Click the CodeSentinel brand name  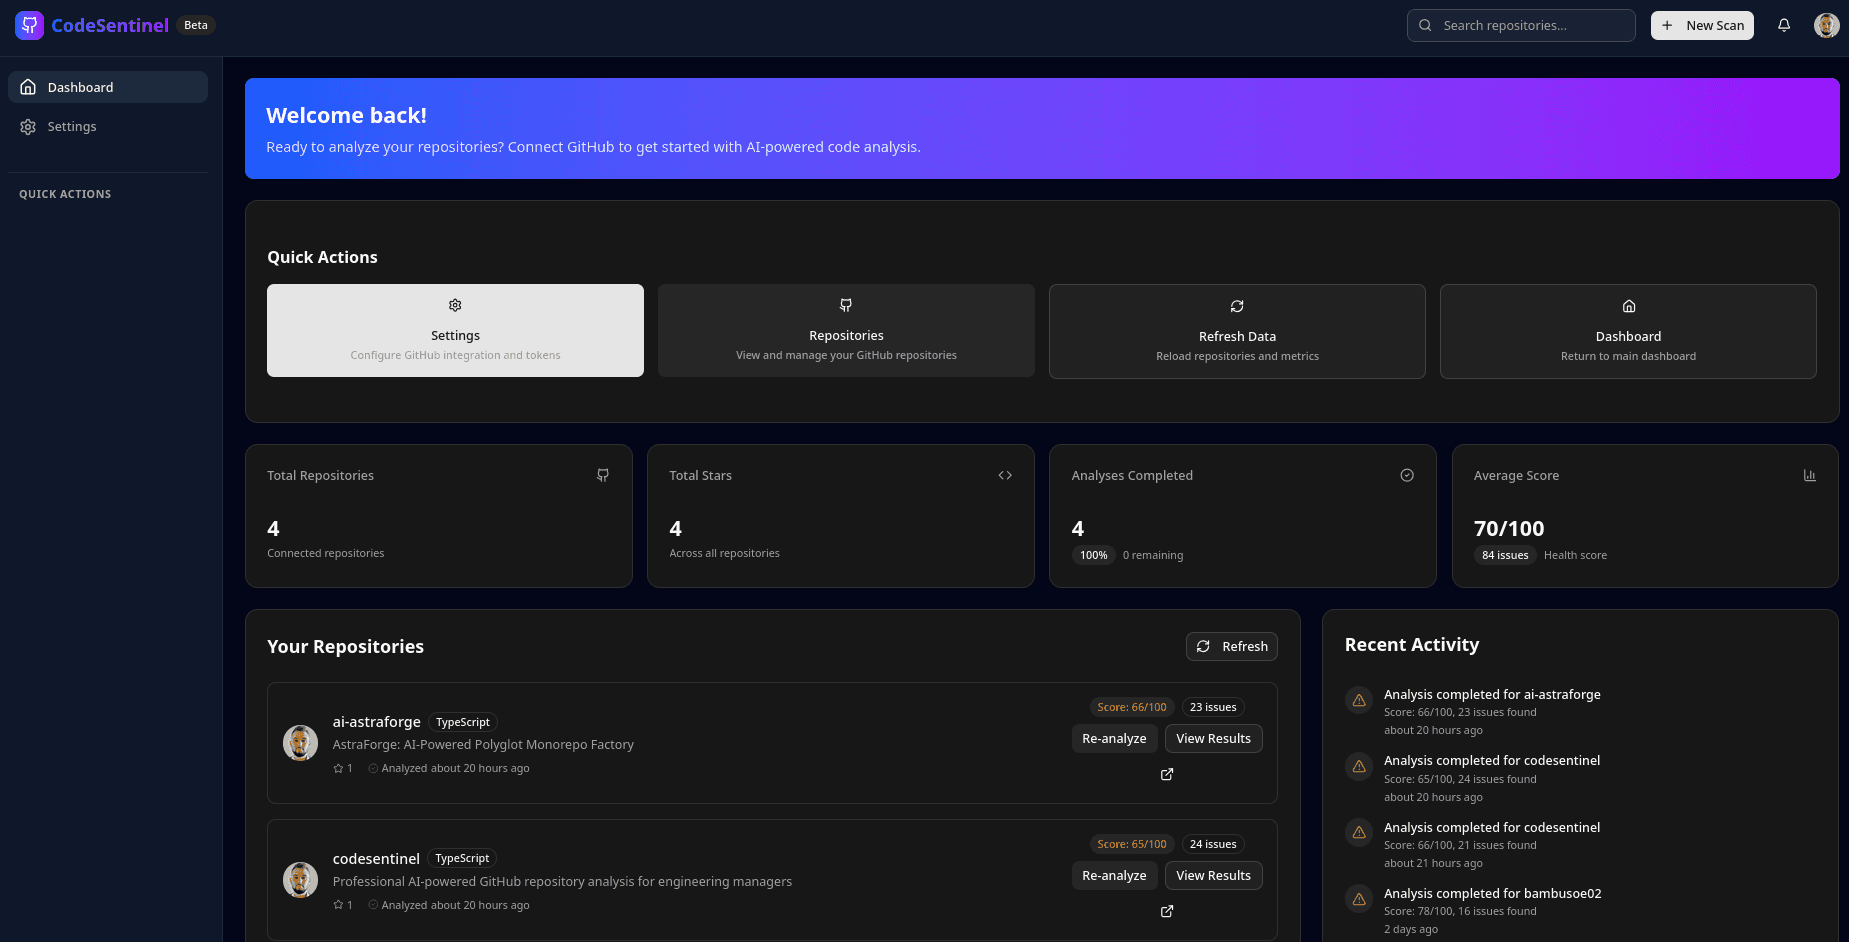point(110,25)
